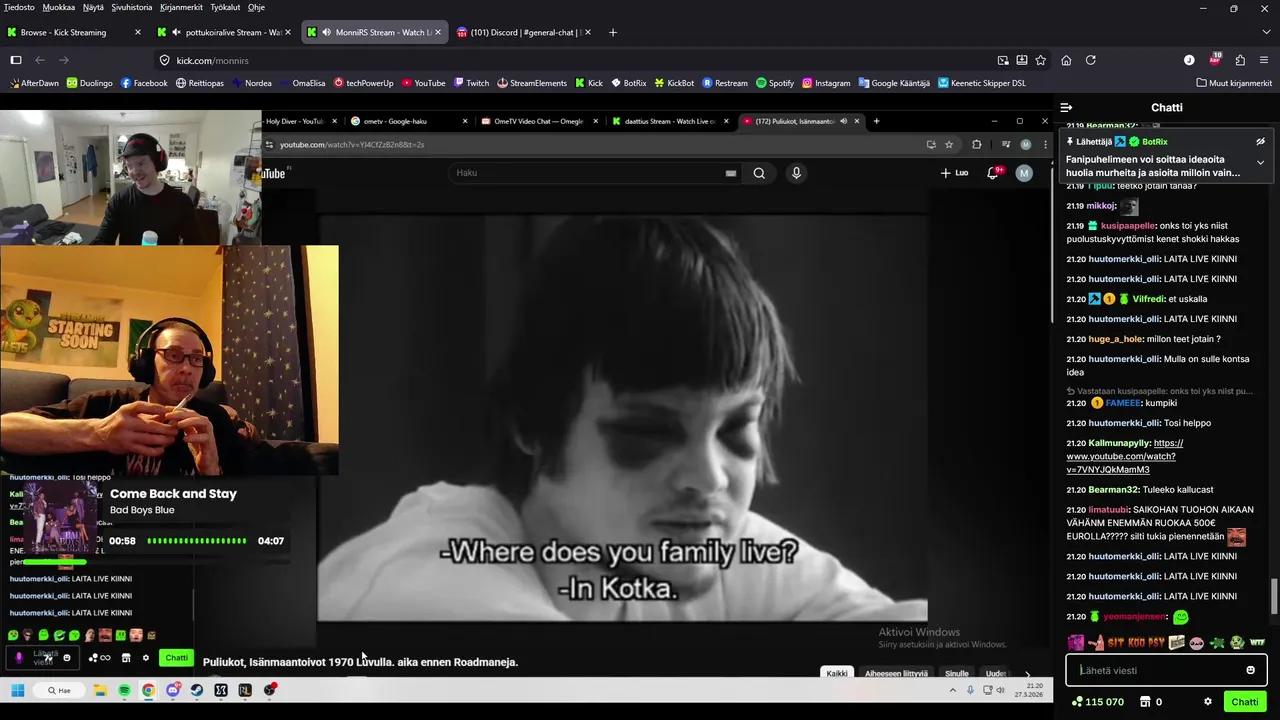Show more filter chips arrow
1280x720 pixels.
[x=1027, y=673]
